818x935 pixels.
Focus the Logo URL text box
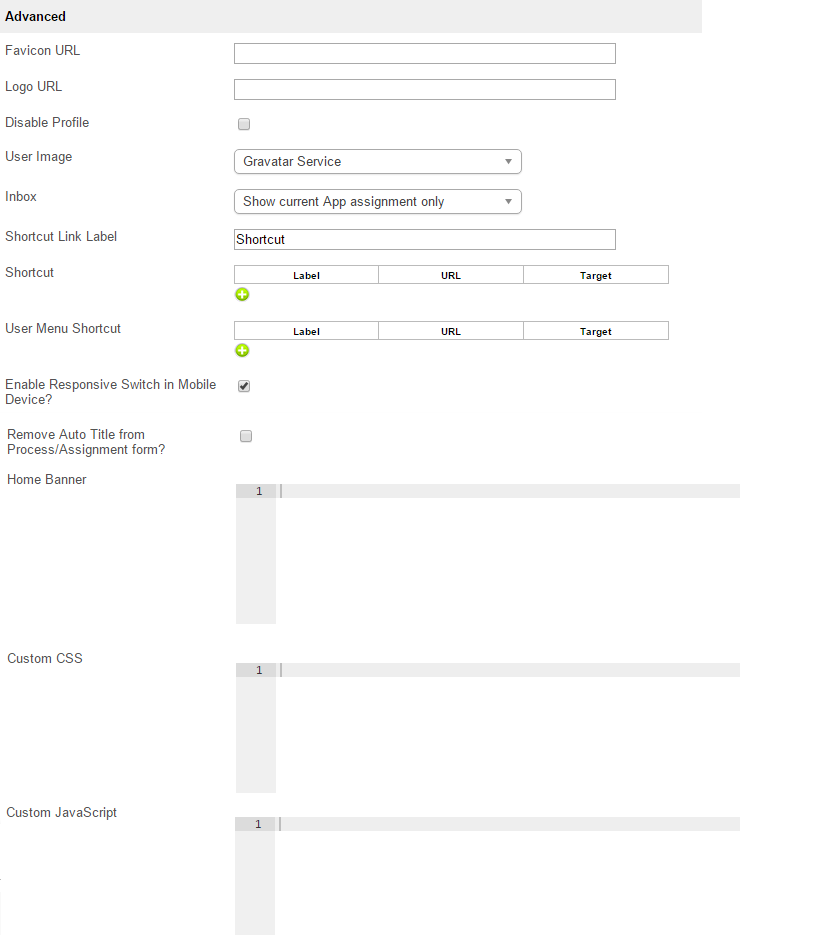point(424,90)
